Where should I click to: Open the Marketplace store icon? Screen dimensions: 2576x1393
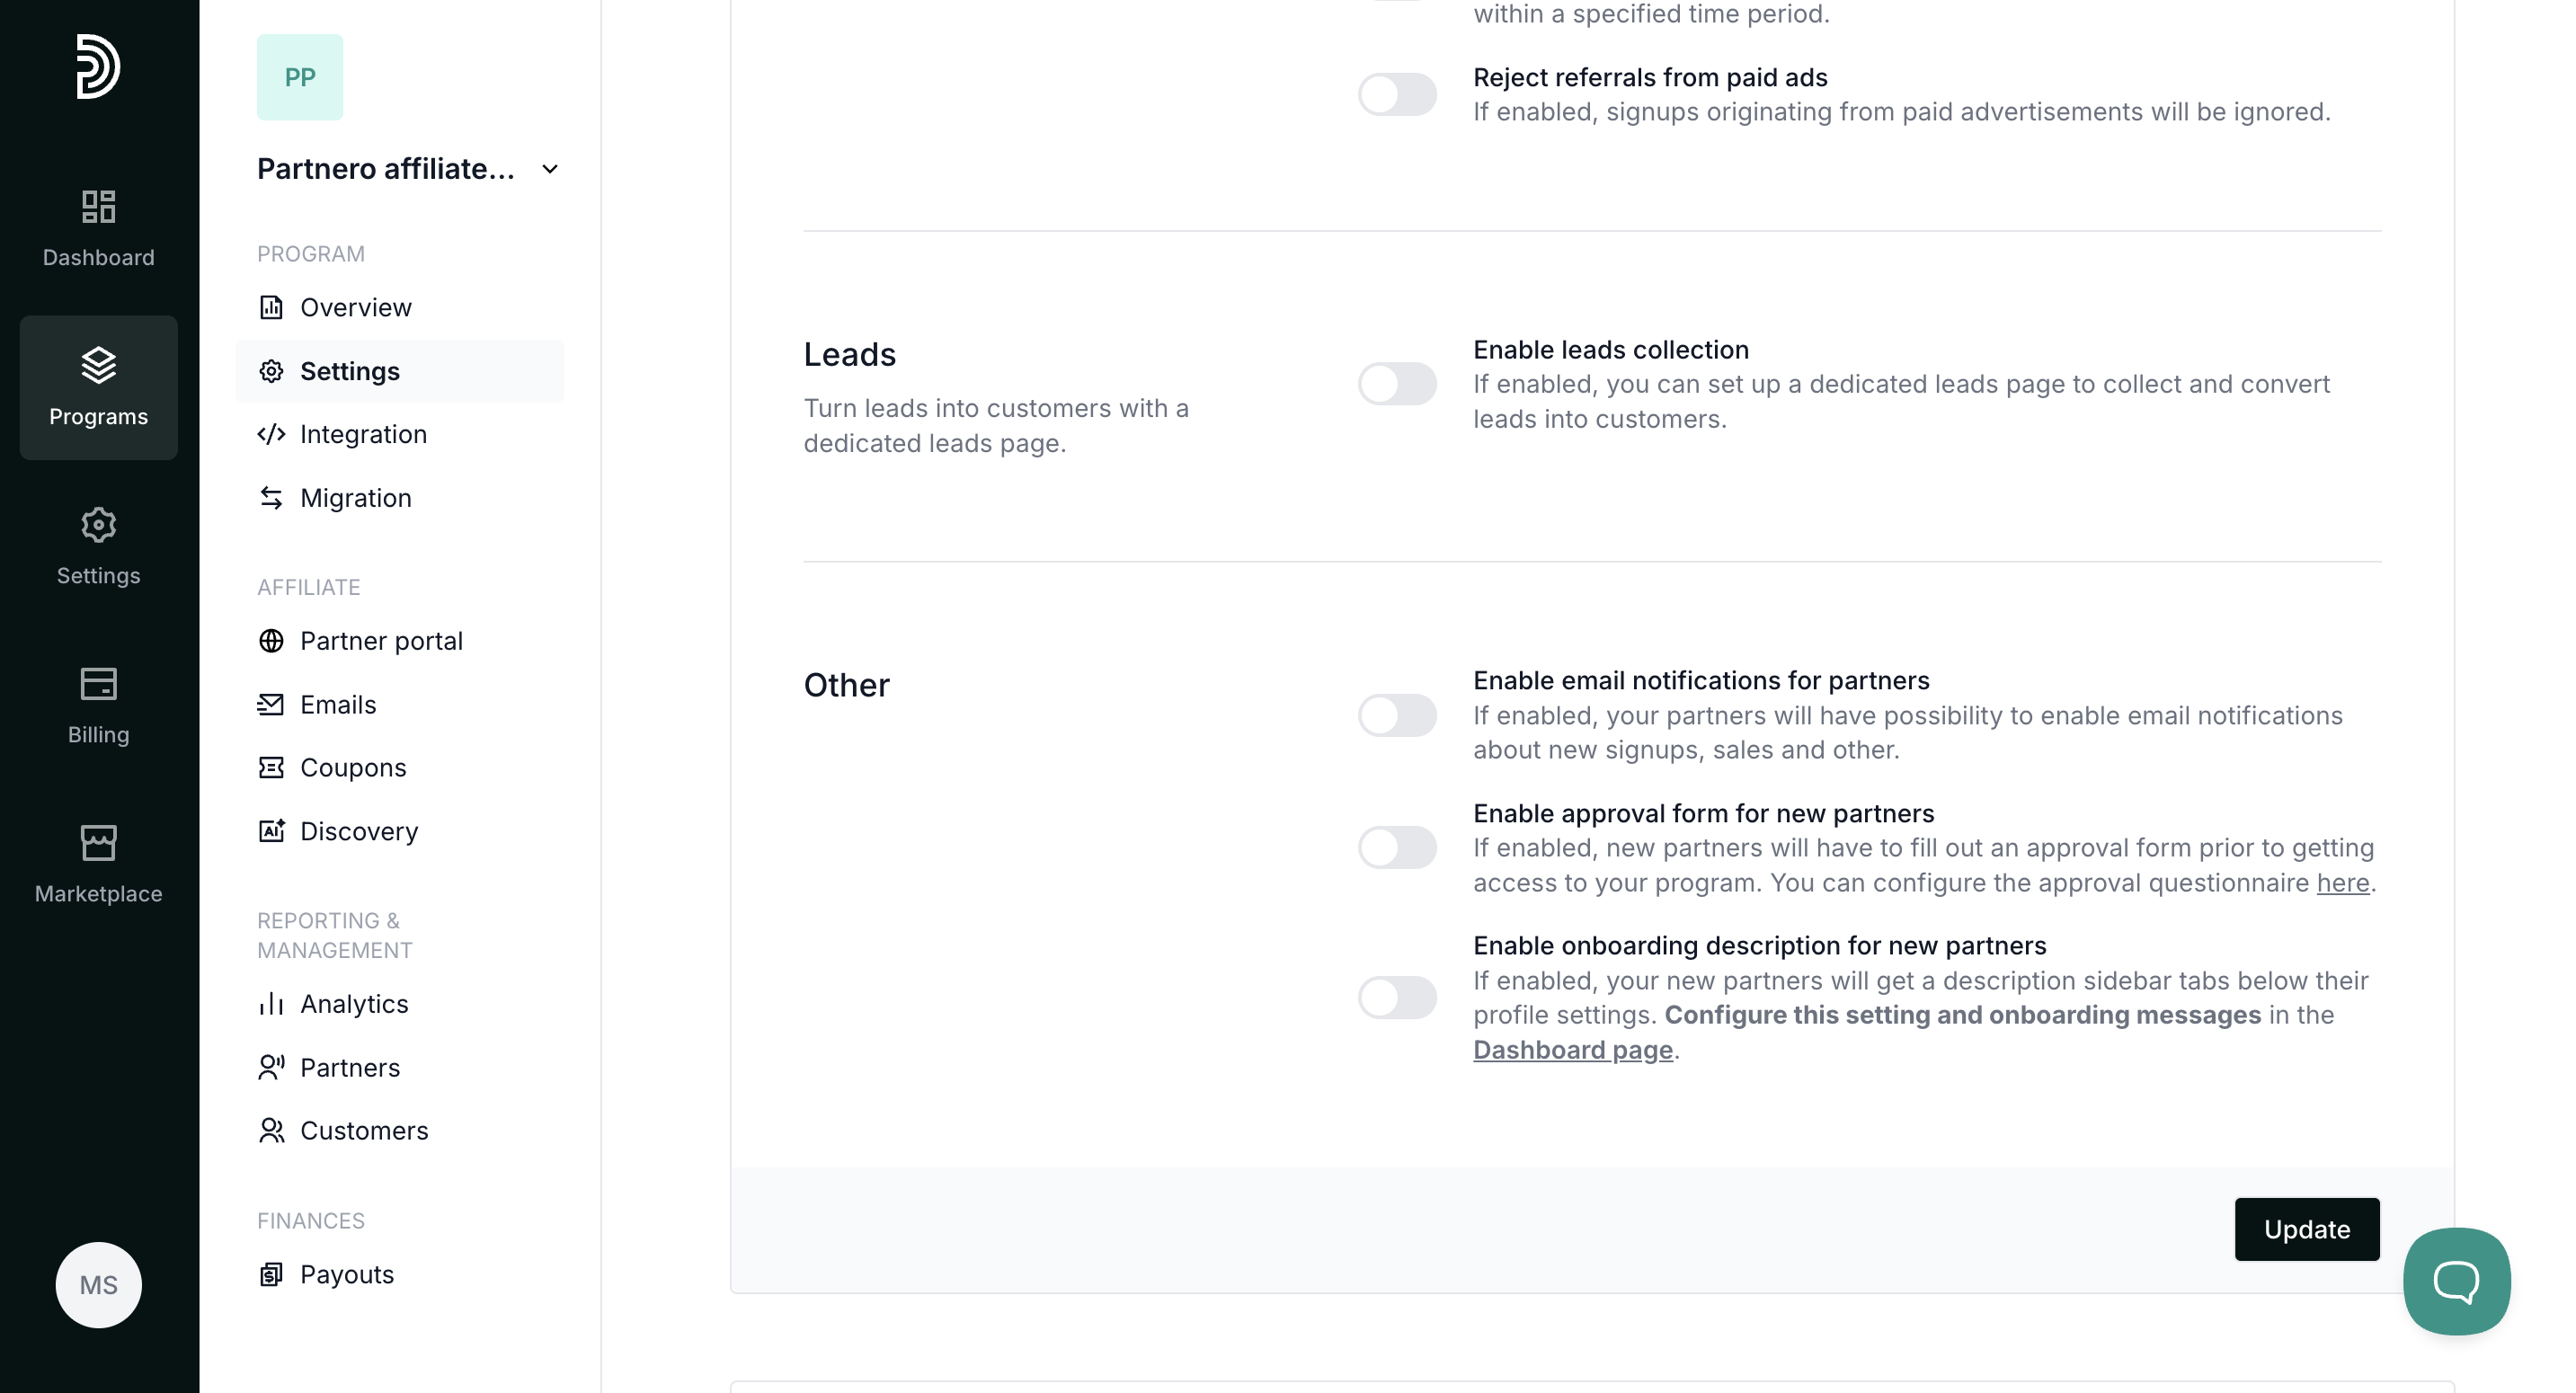(x=98, y=843)
